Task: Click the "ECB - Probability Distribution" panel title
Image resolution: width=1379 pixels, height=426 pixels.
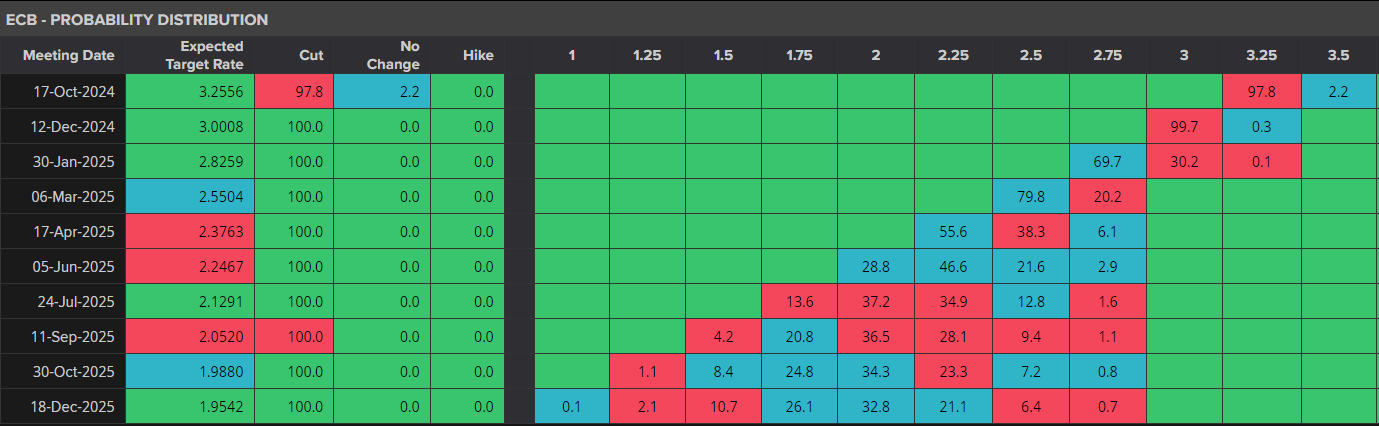Action: coord(137,19)
